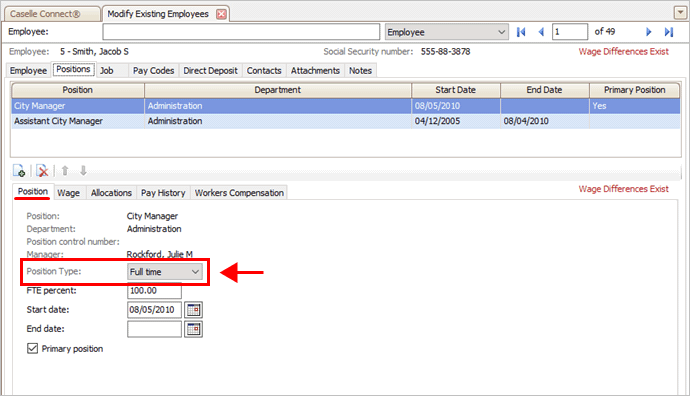690x396 pixels.
Task: Sort by the Primary Position column header
Action: pos(635,90)
